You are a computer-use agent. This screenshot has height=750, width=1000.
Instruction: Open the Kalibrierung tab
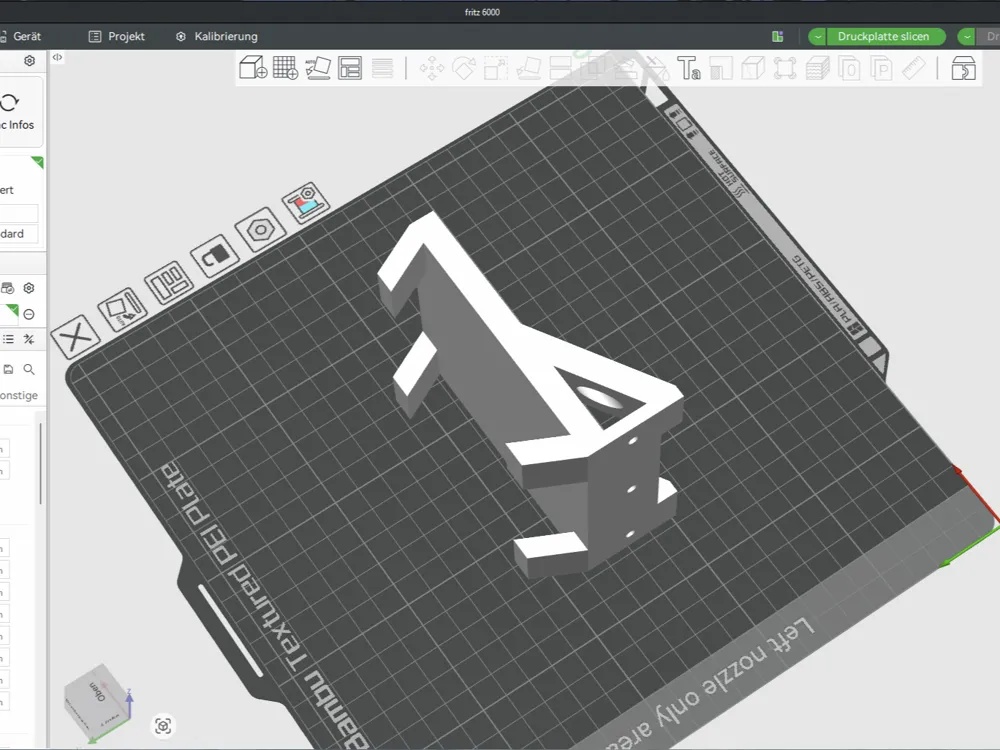[217, 36]
